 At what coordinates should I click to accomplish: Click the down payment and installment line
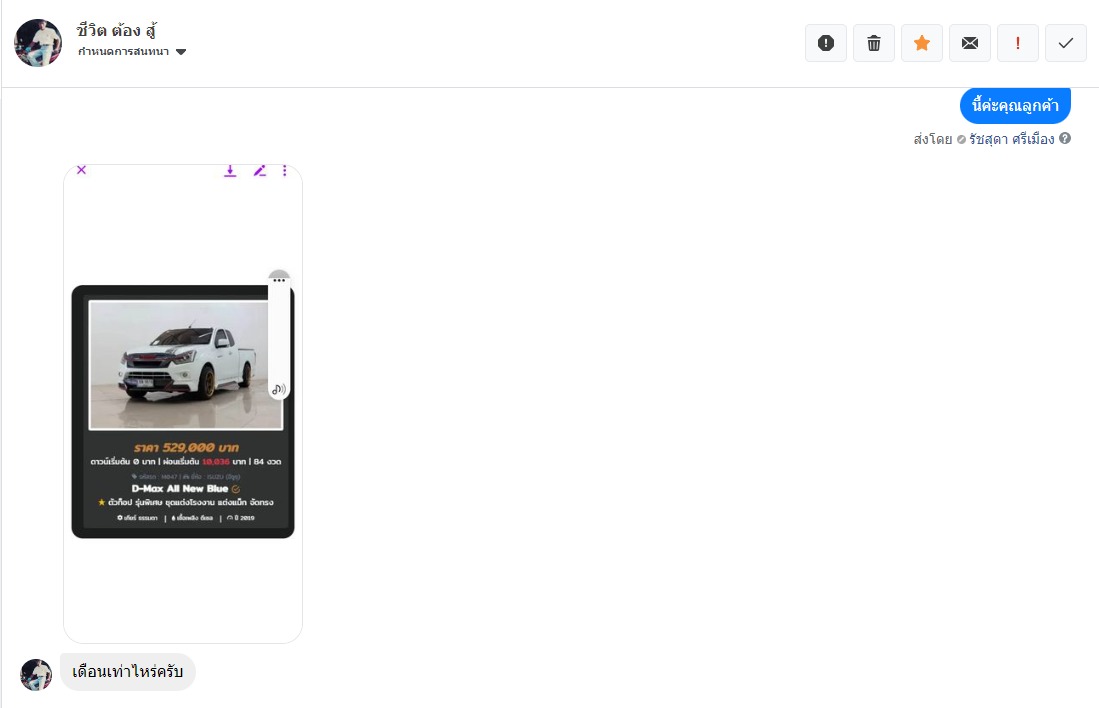(186, 462)
